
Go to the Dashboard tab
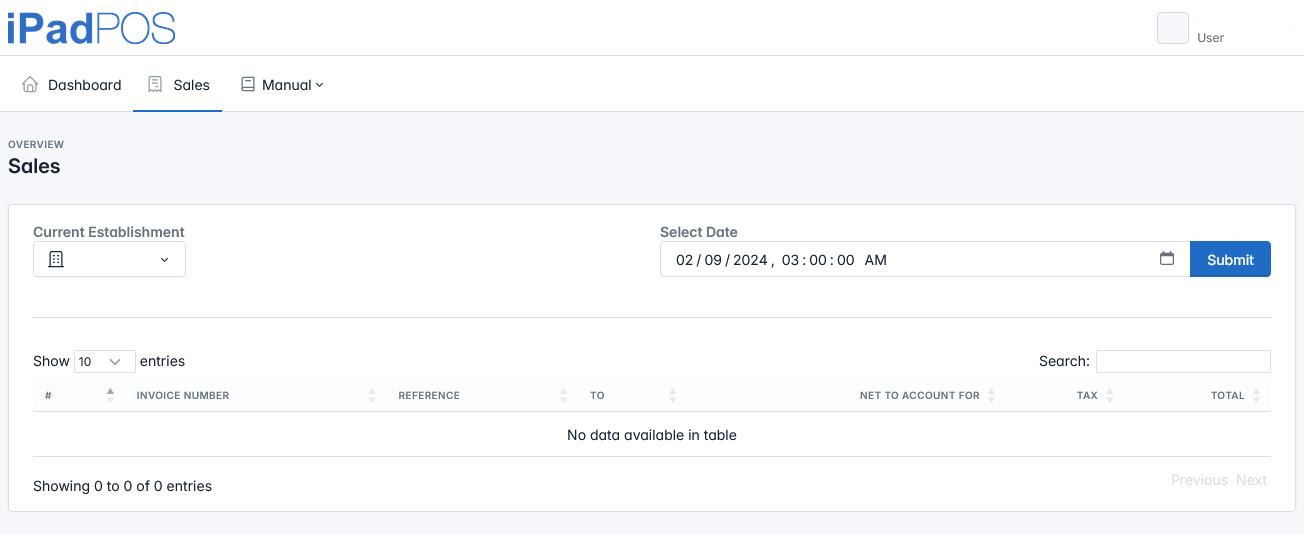tap(84, 85)
